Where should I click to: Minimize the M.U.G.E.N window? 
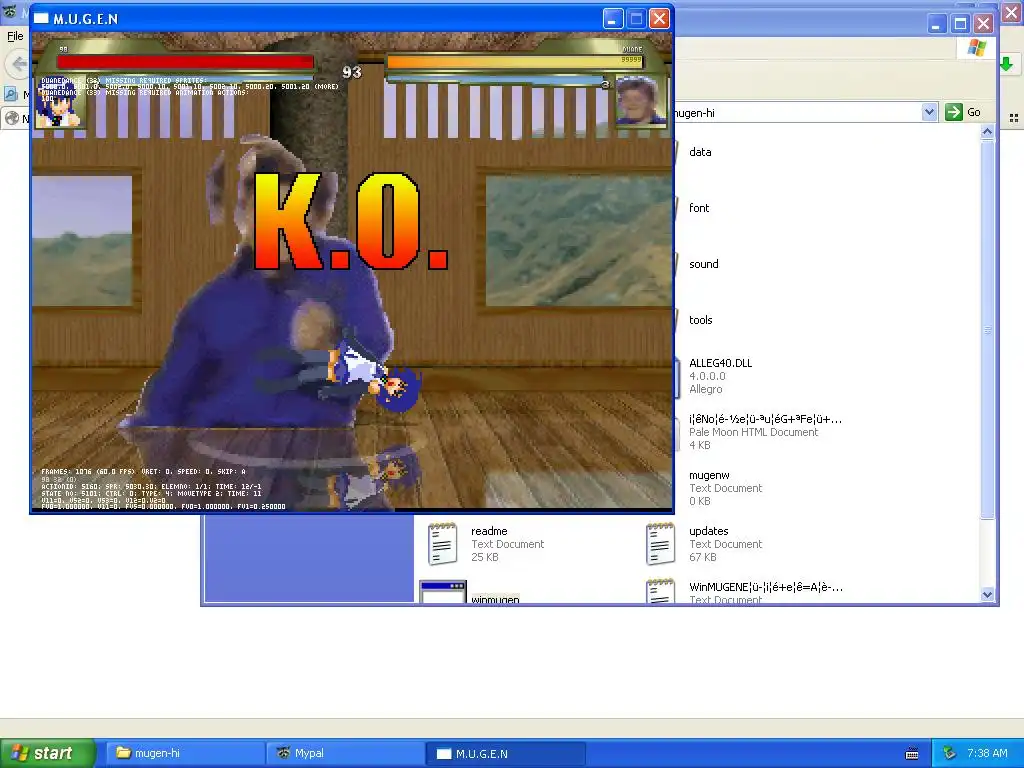pos(612,19)
